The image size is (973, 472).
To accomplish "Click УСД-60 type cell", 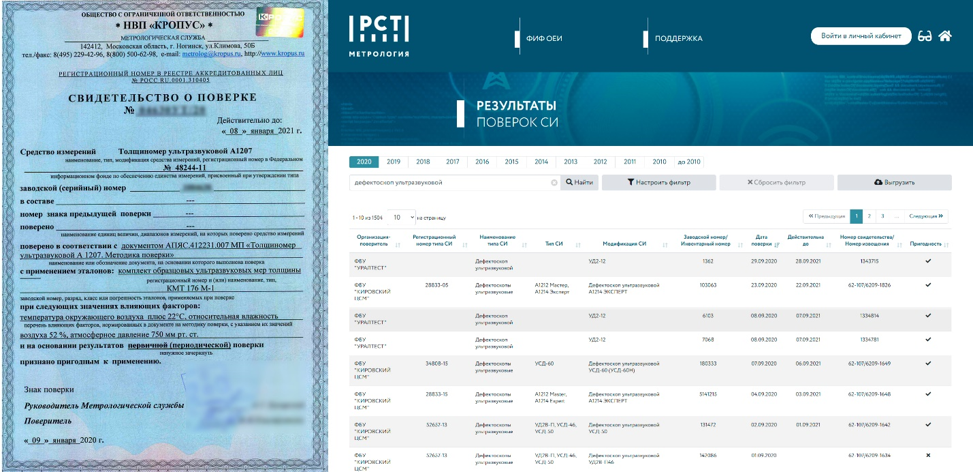I will click(544, 363).
